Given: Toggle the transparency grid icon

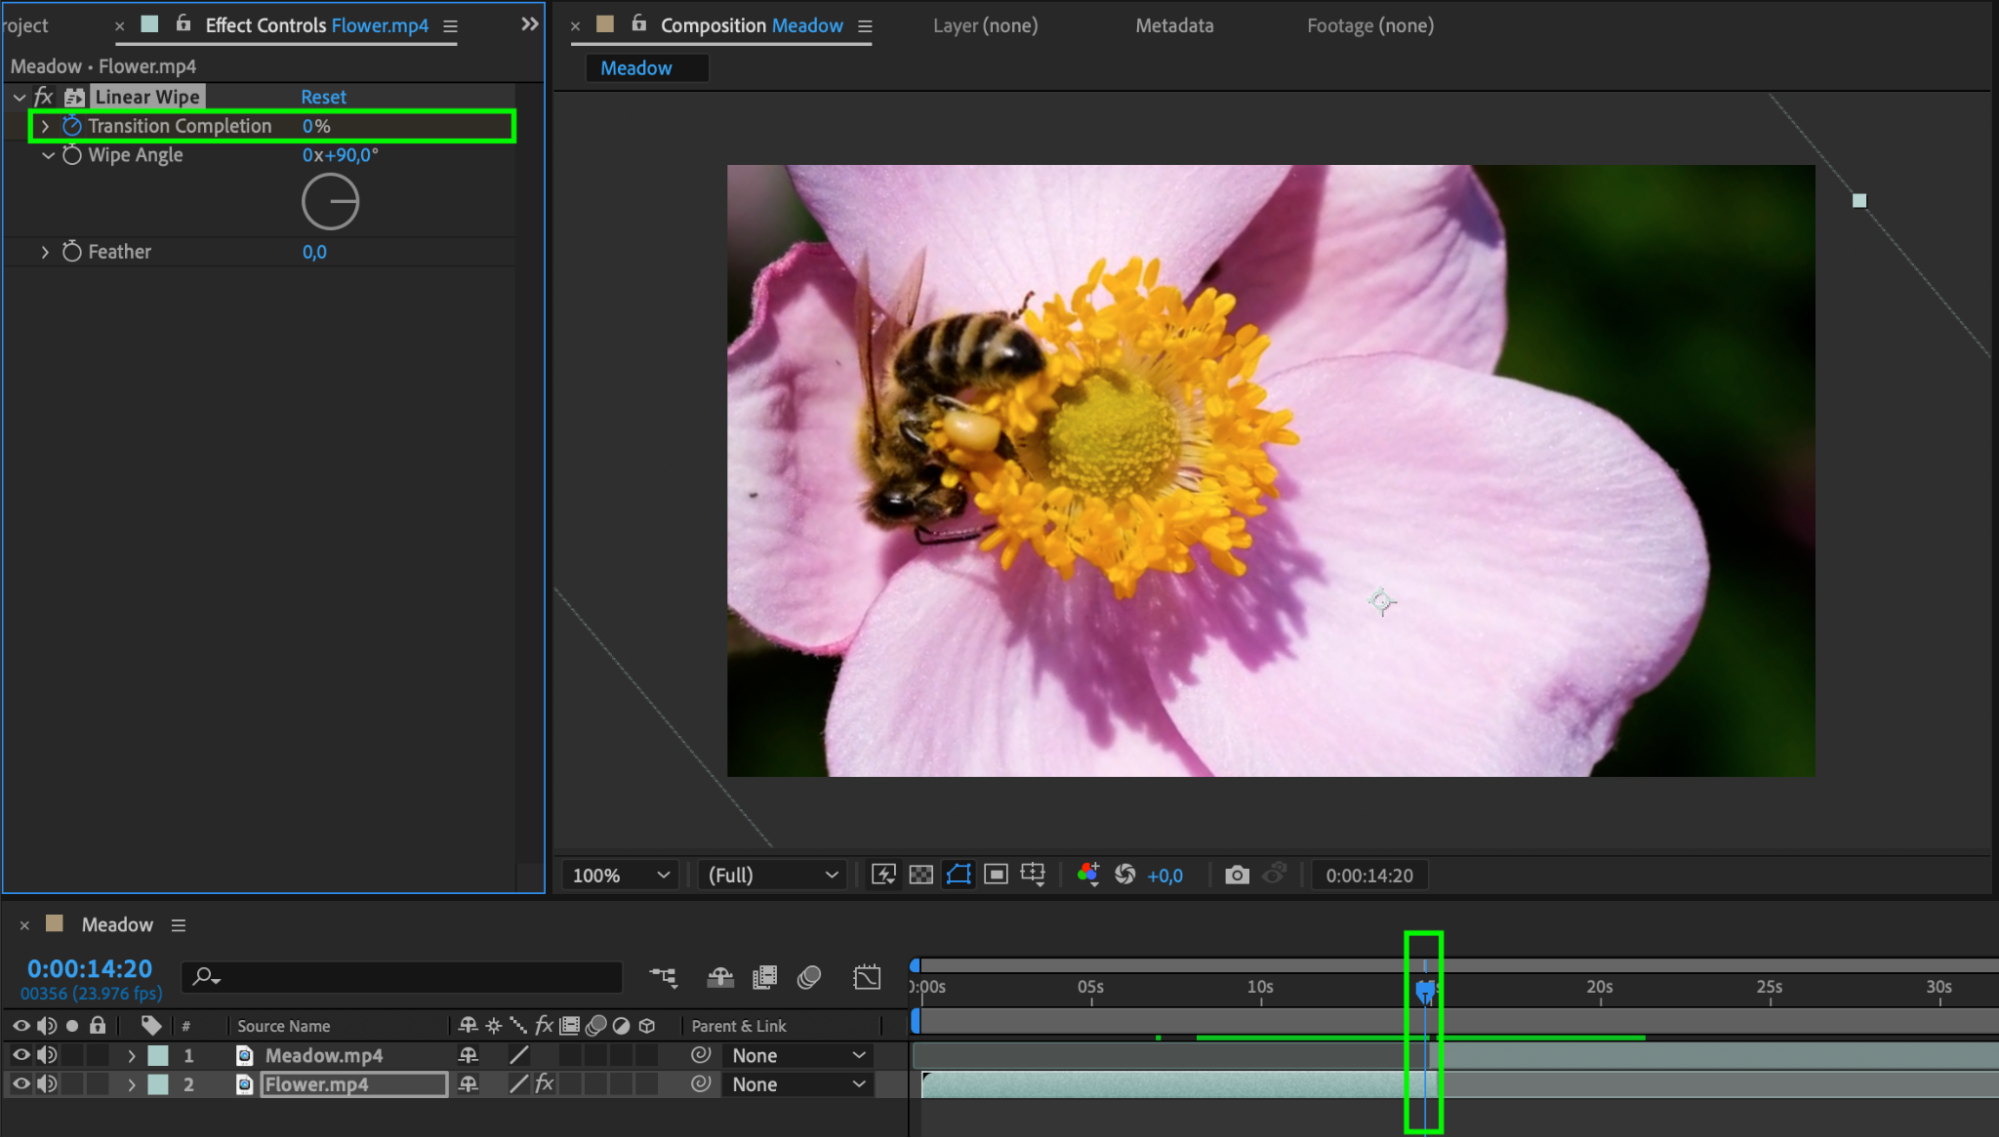Looking at the screenshot, I should [921, 875].
